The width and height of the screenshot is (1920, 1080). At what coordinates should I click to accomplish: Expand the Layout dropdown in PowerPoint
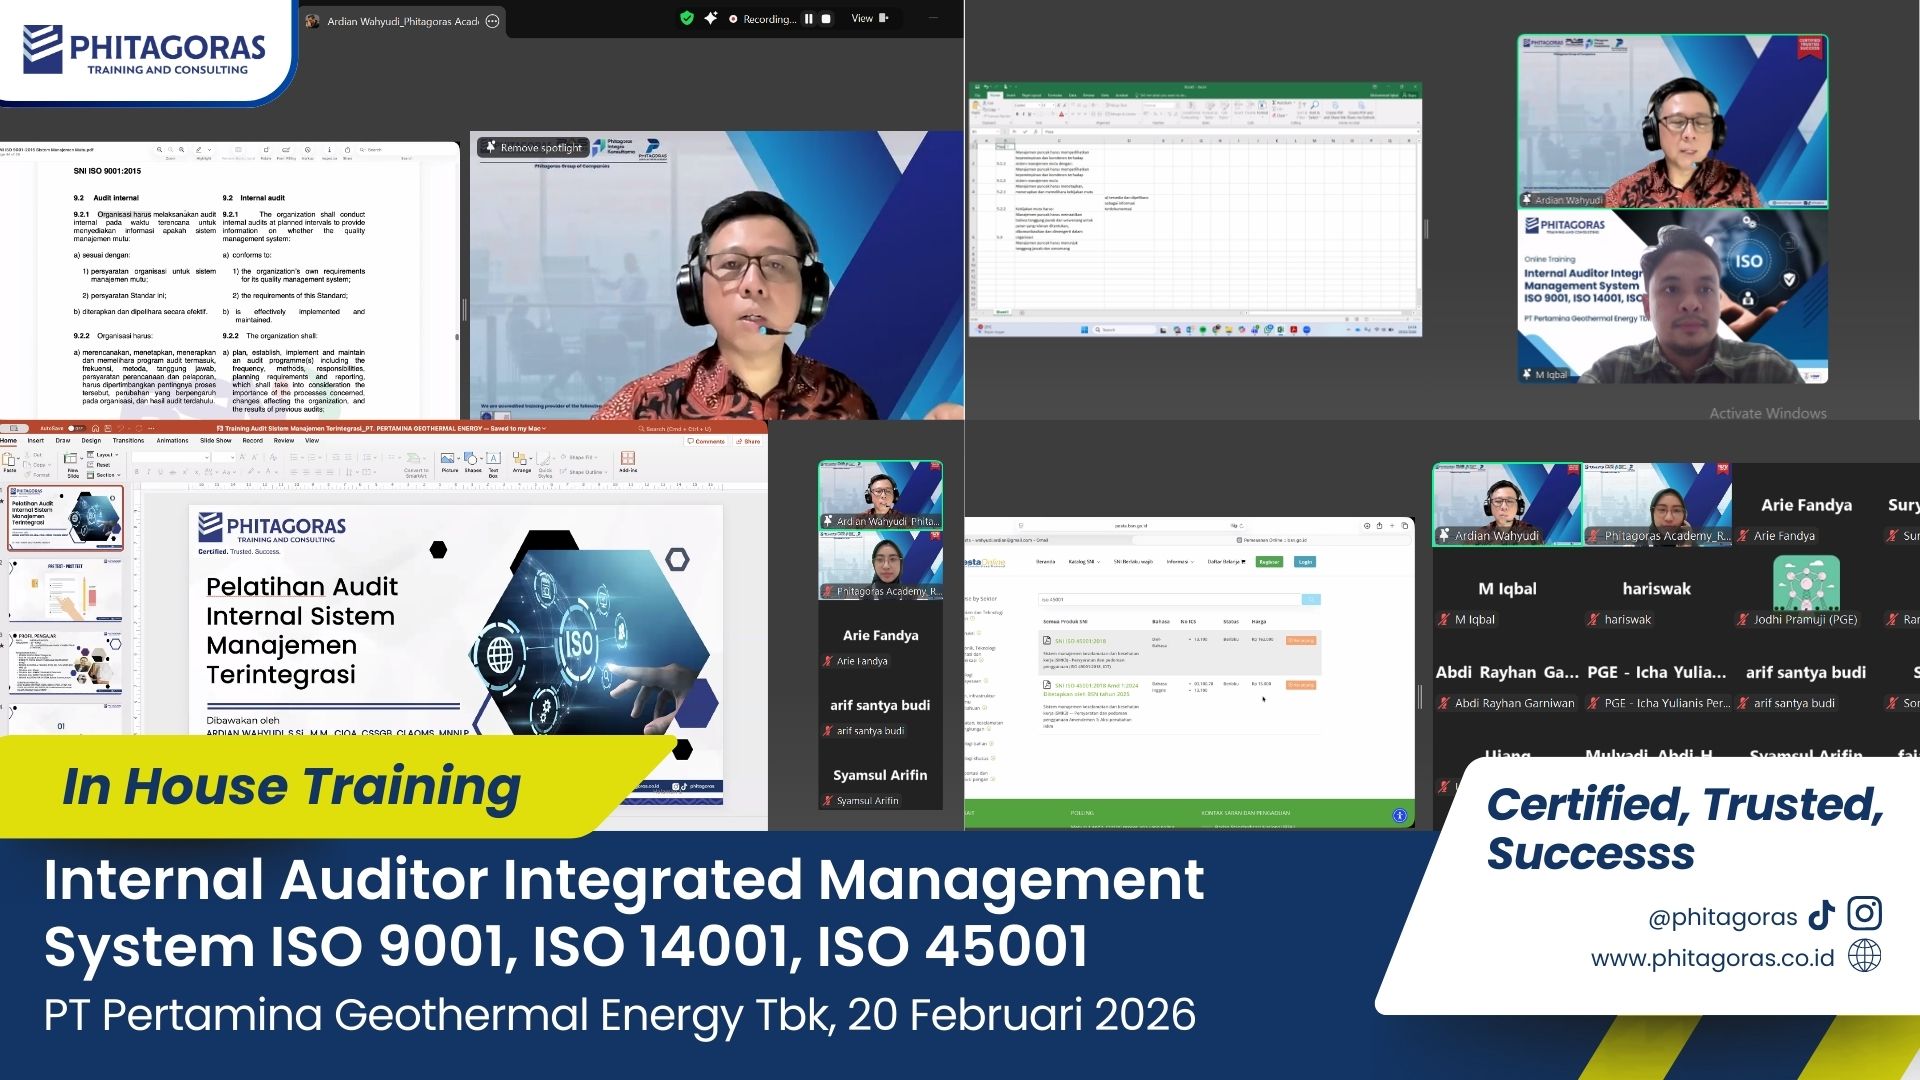point(107,455)
